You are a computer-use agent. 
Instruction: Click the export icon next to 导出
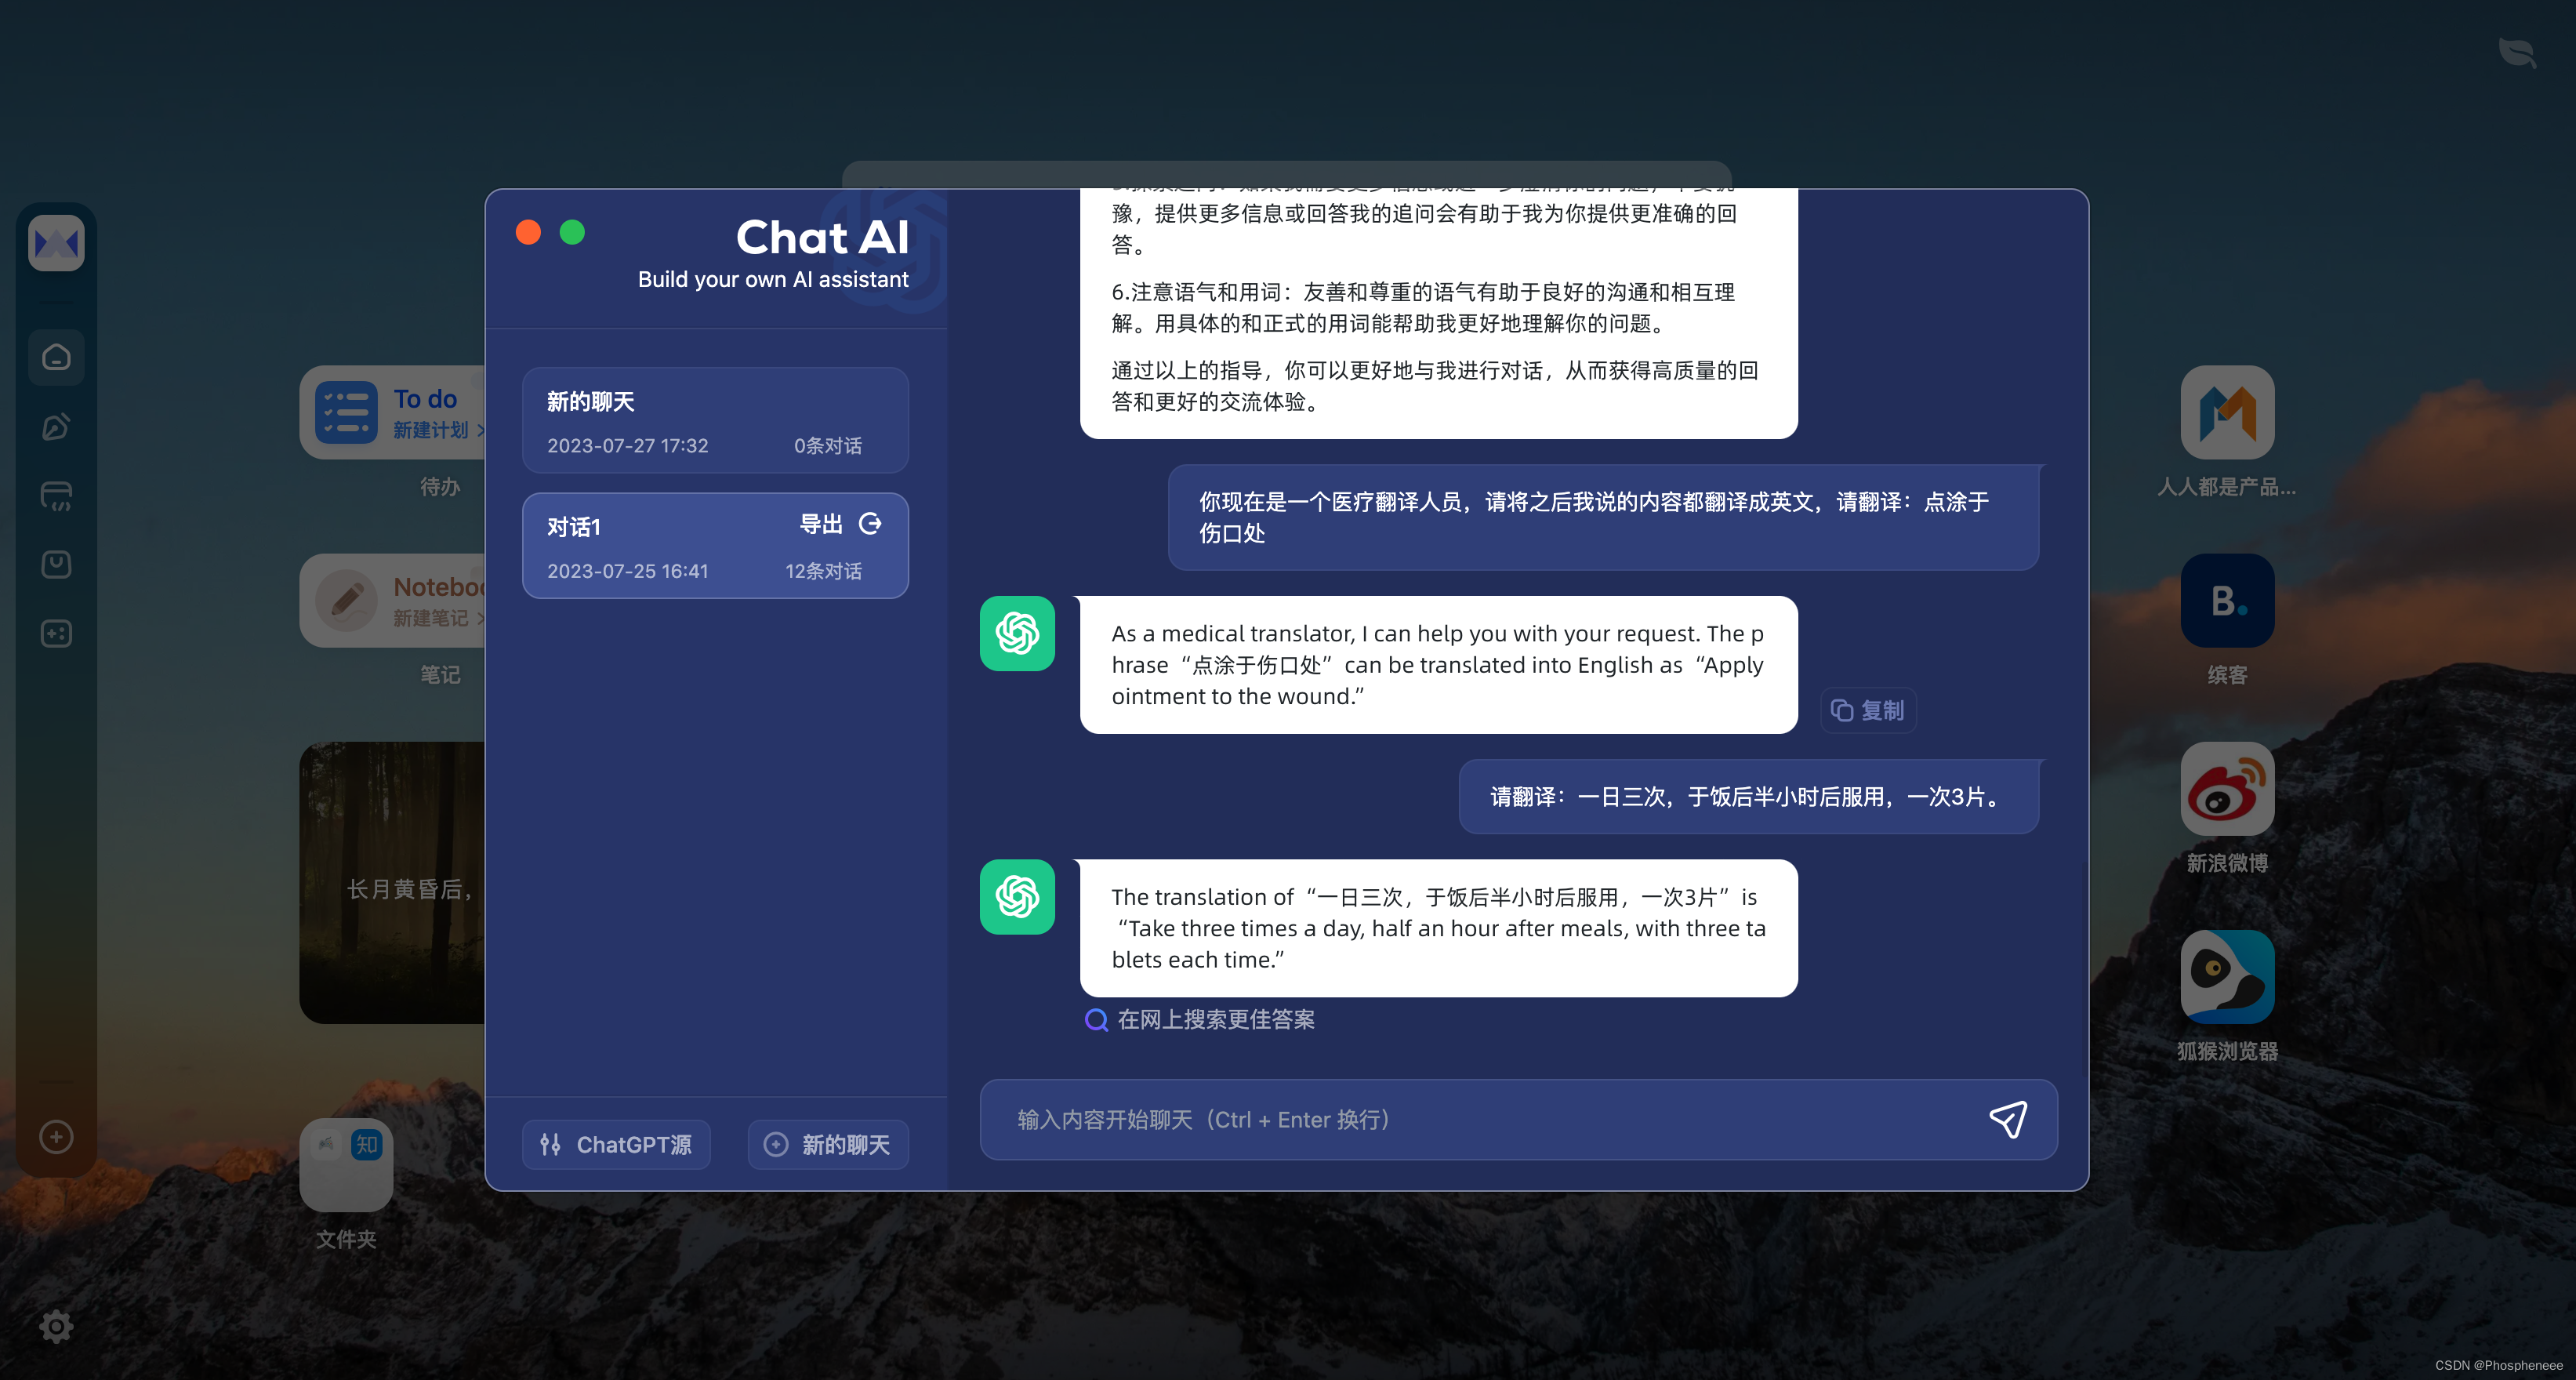(870, 524)
